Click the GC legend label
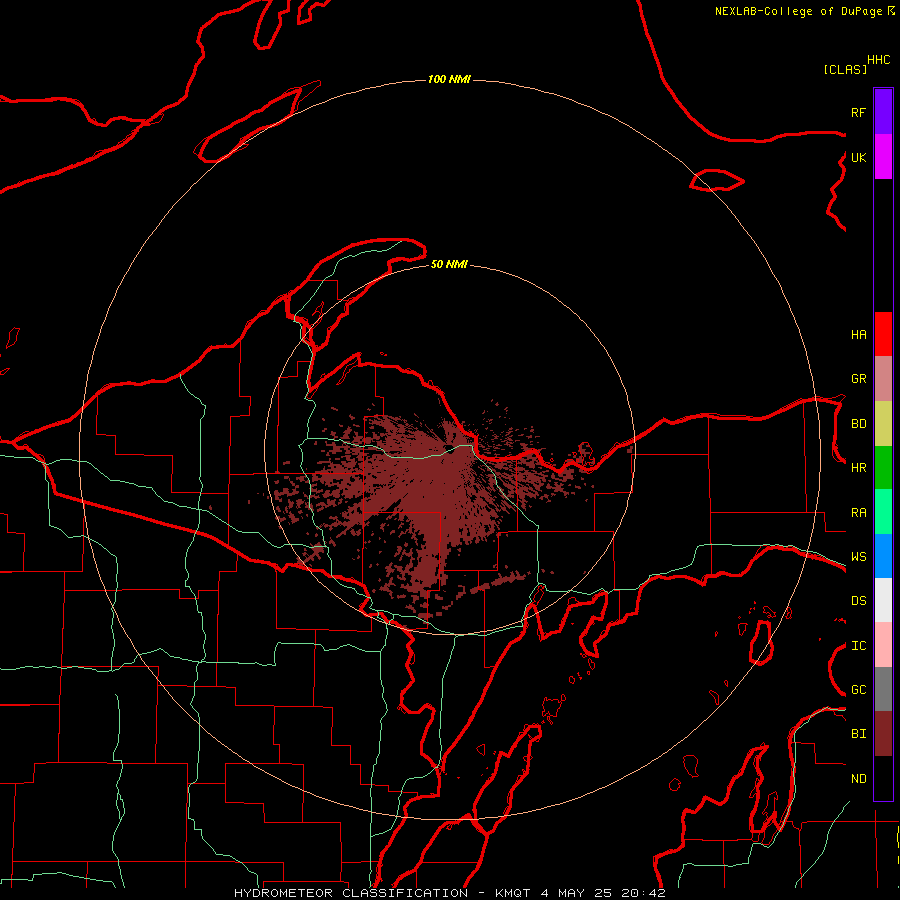 click(858, 690)
